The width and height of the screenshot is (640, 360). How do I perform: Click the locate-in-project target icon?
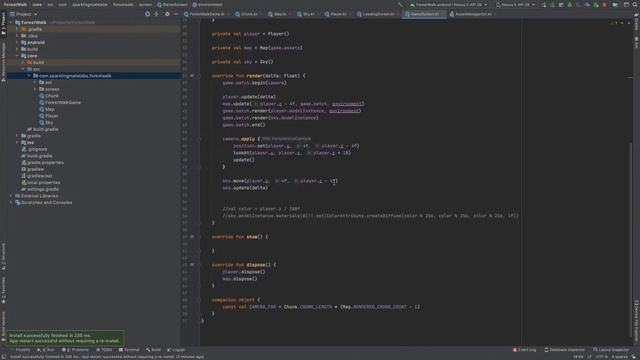click(x=147, y=14)
